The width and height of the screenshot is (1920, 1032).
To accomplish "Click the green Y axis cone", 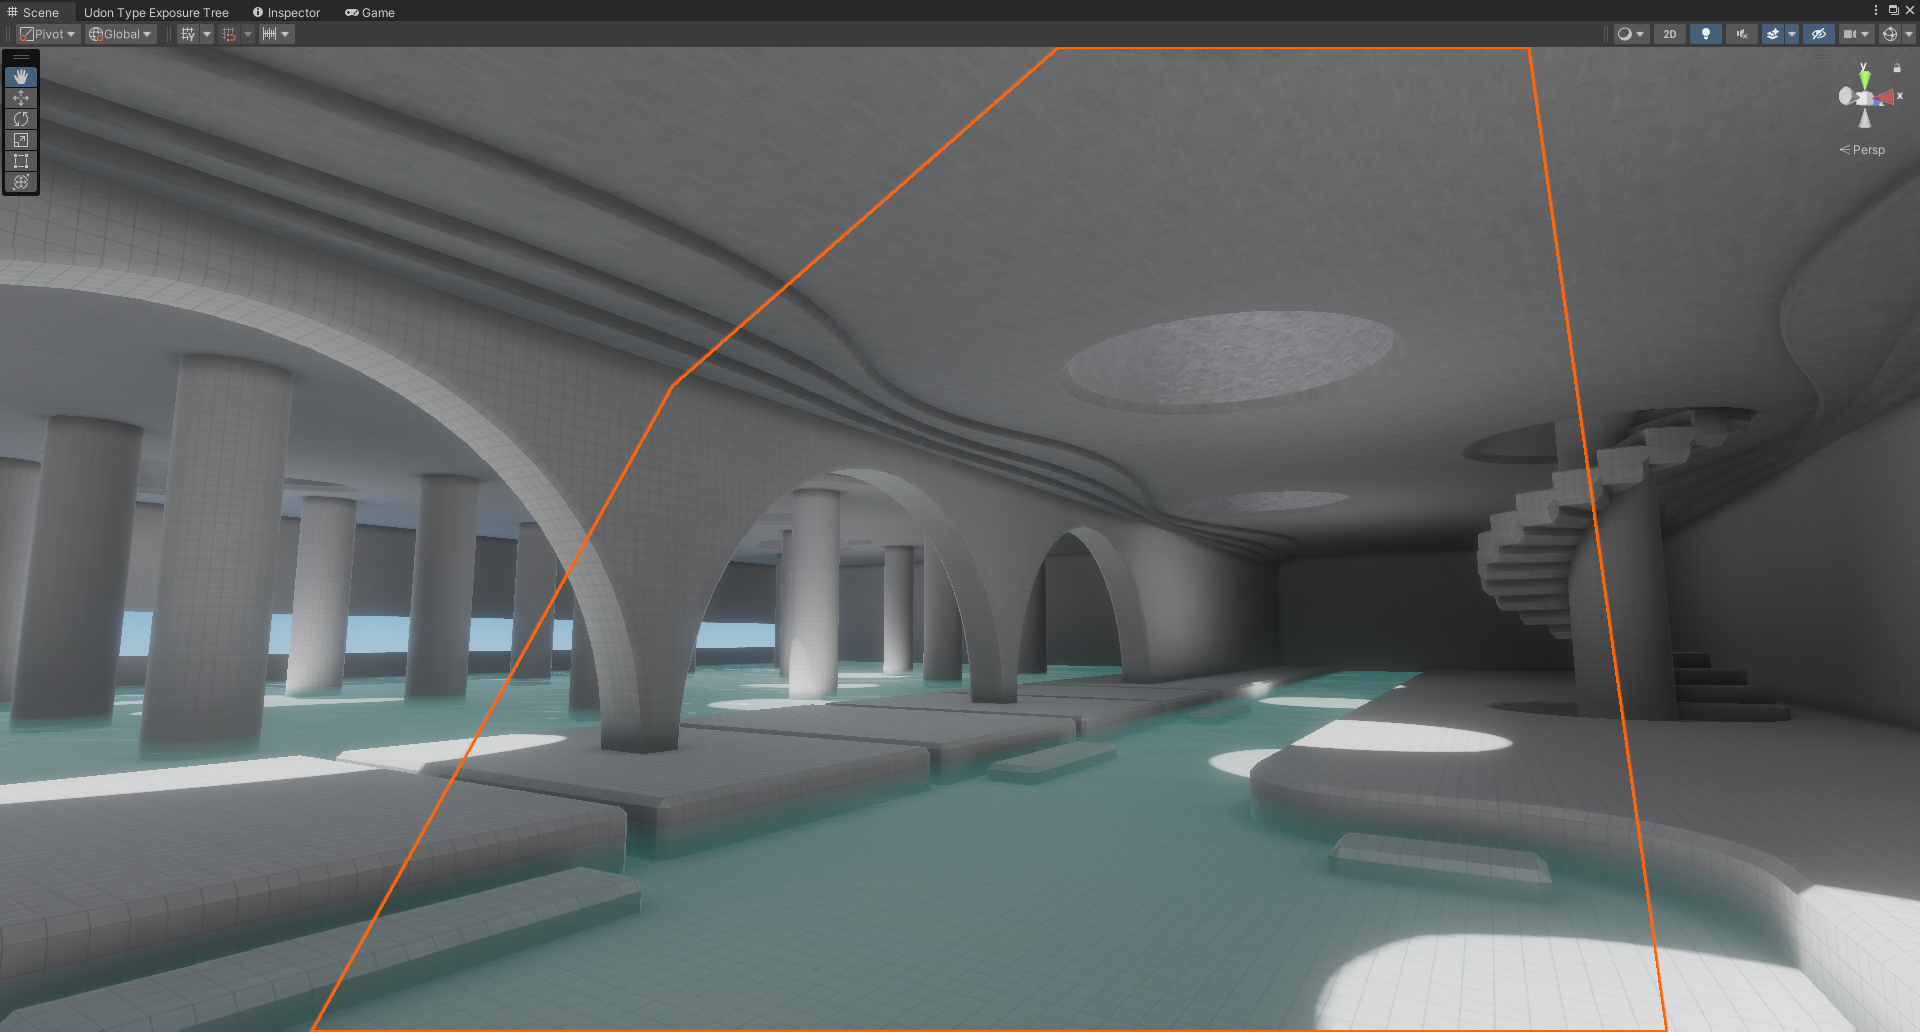I will [1865, 78].
